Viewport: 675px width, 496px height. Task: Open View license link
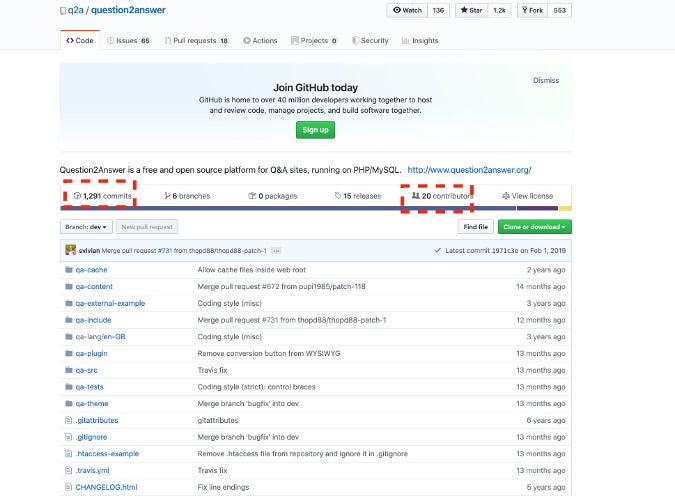[527, 196]
